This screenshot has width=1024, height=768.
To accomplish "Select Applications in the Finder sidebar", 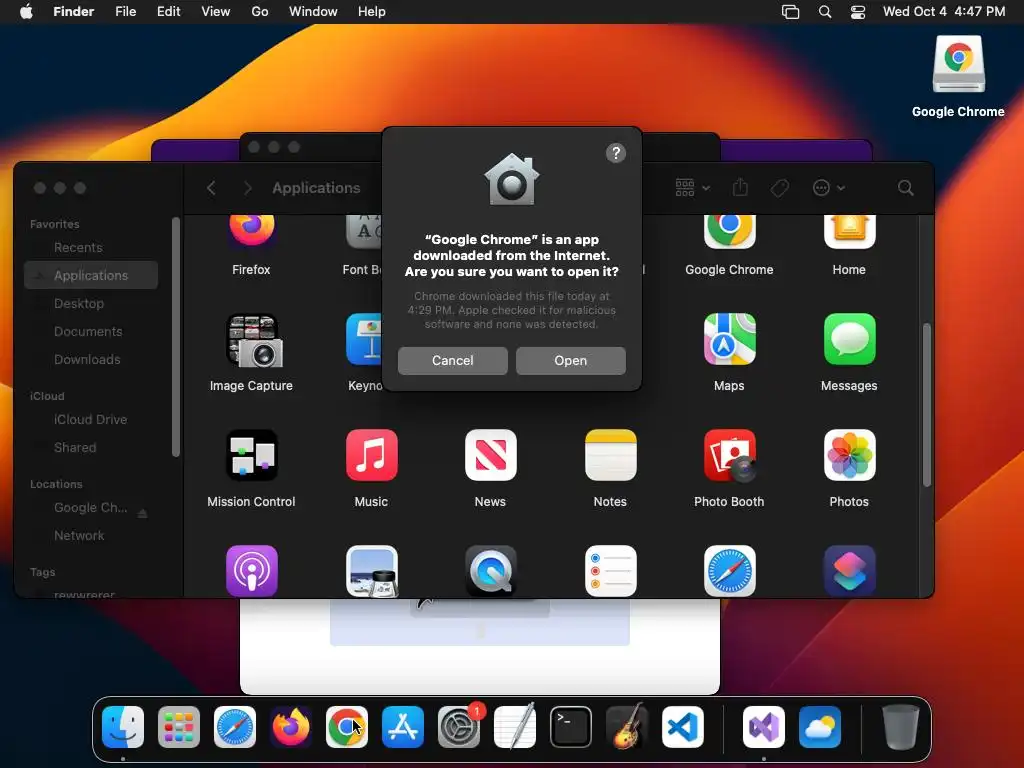I will 91,276.
